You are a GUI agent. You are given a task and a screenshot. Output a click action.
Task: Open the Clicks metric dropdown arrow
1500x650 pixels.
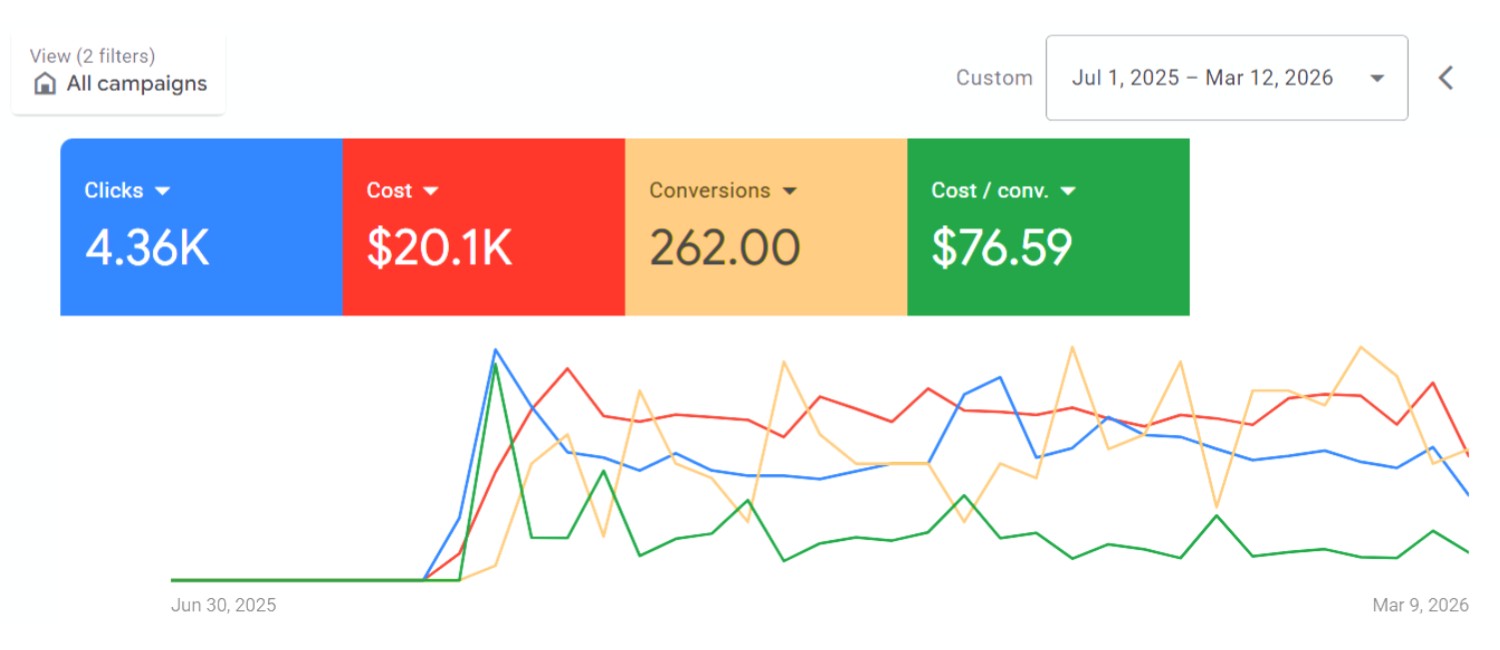coord(163,191)
